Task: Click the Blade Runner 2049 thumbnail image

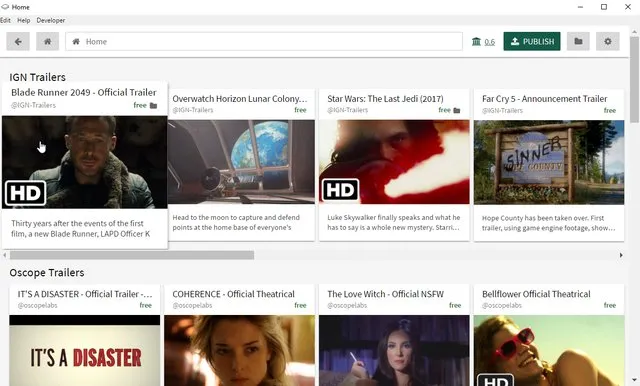Action: pyautogui.click(x=84, y=162)
